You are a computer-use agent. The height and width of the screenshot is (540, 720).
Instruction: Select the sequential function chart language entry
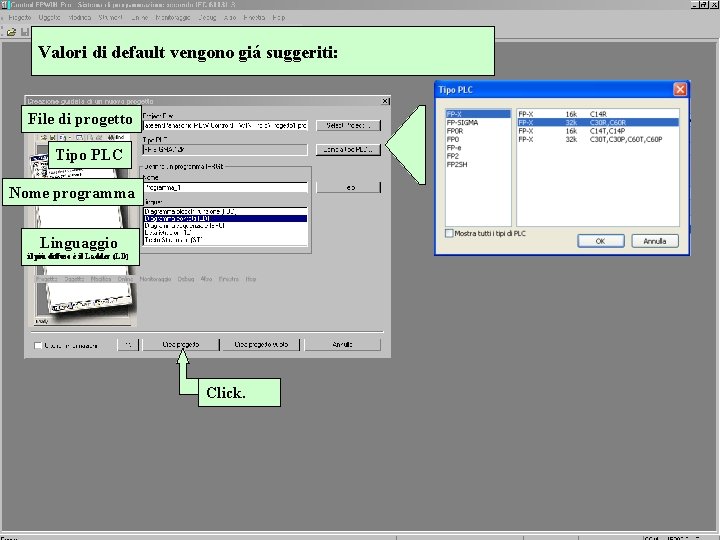225,225
